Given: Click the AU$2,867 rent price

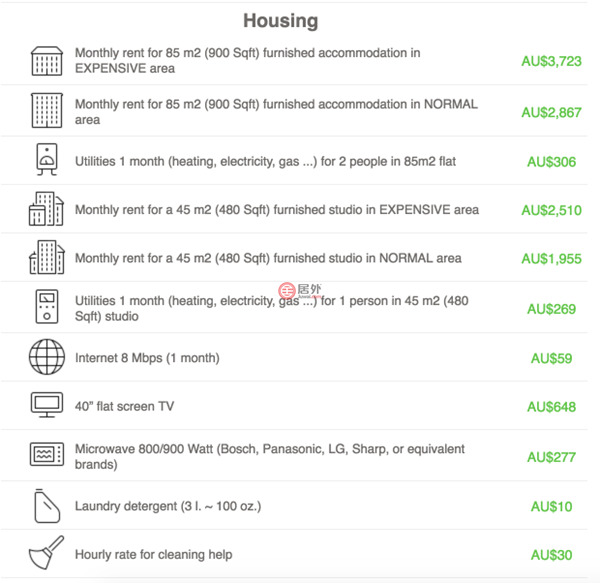Looking at the screenshot, I should coord(551,112).
